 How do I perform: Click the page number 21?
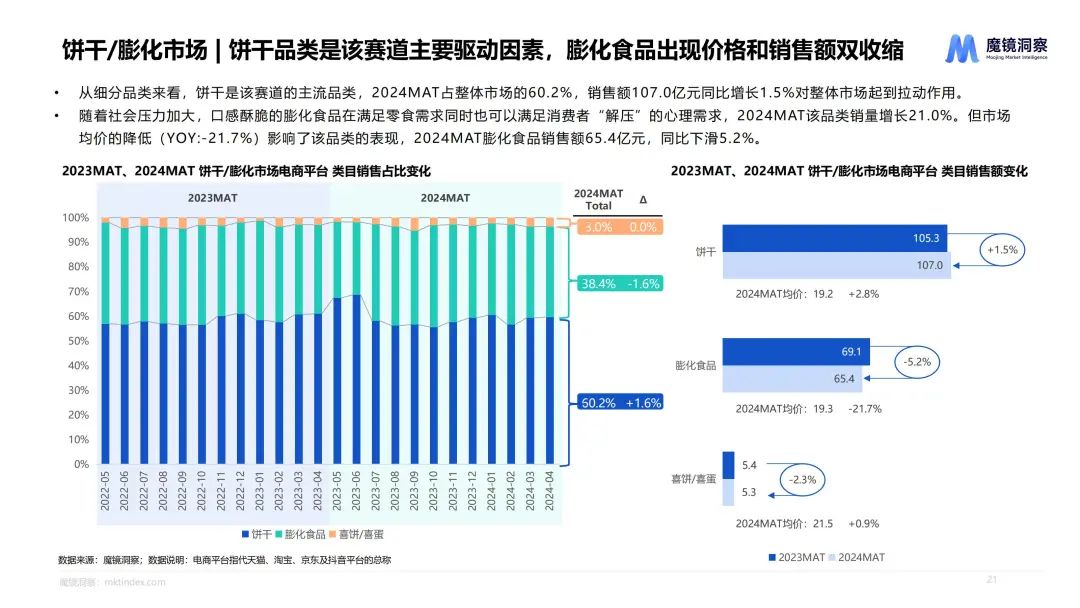(992, 579)
